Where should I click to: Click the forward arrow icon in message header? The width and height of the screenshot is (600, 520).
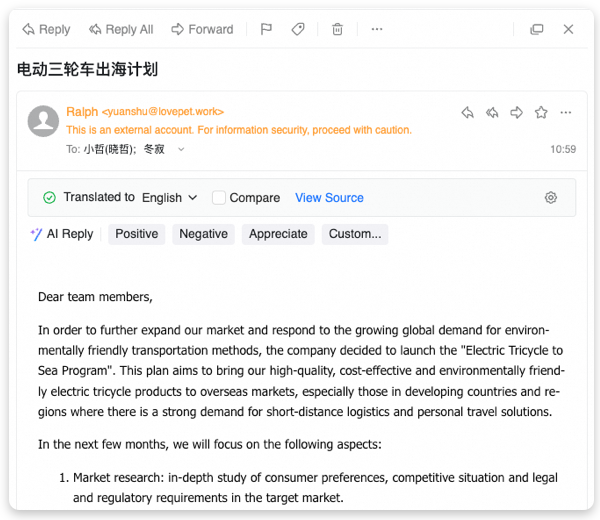coord(517,112)
